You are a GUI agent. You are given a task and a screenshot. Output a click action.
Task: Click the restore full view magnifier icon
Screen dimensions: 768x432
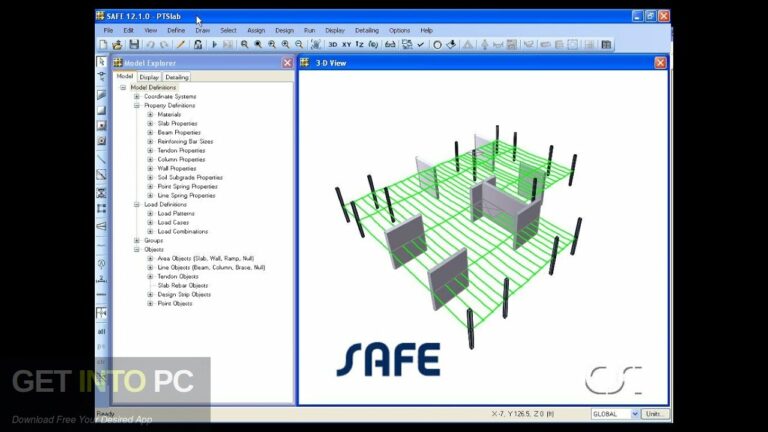point(258,45)
